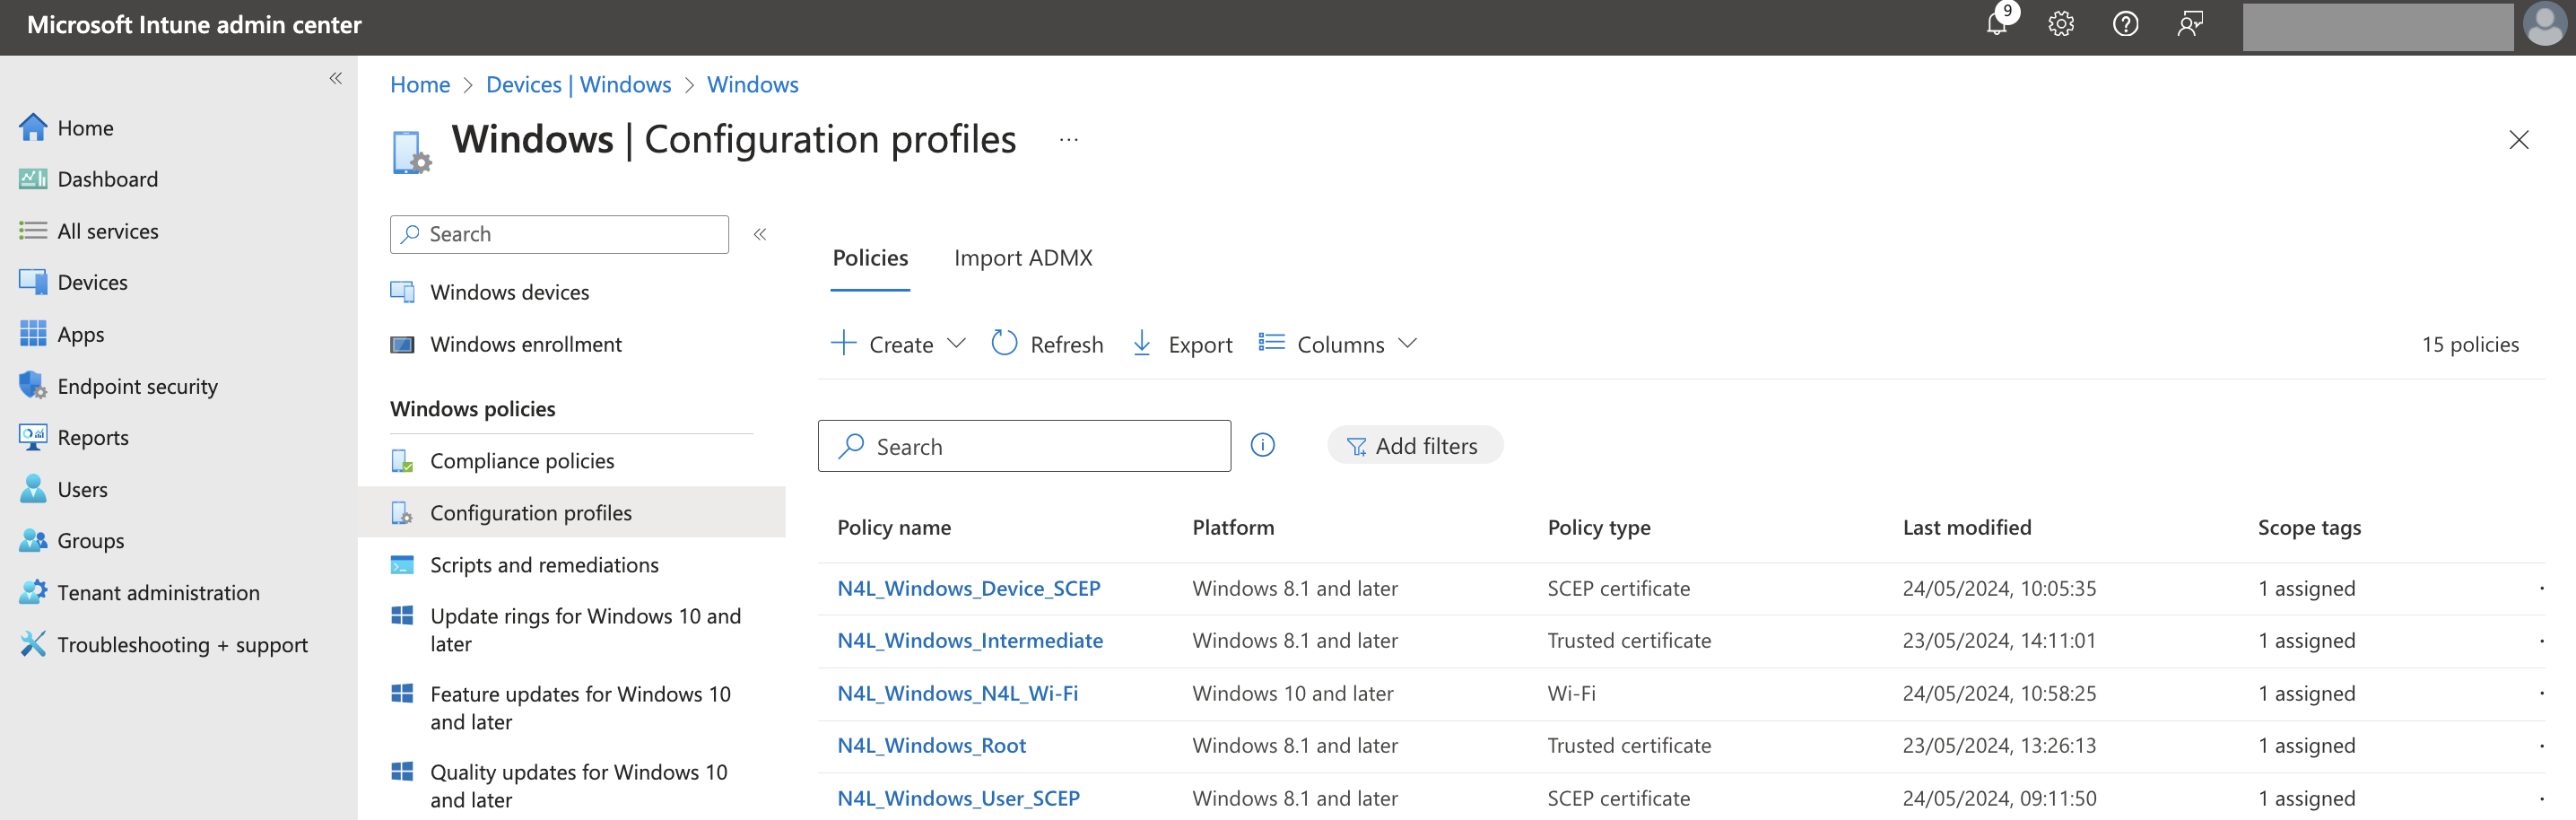Click inside the policy search field
The image size is (2576, 820).
(x=1024, y=445)
